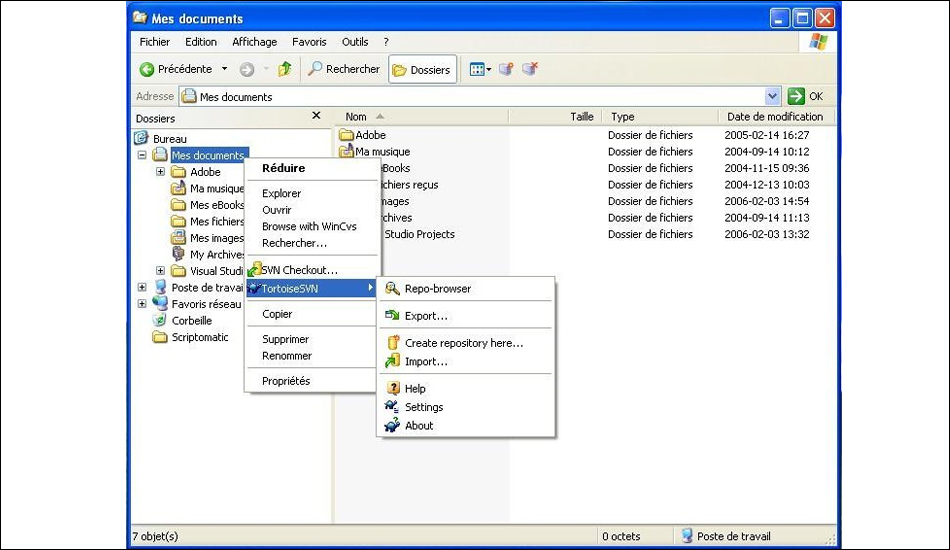Select Mes eBooks in folder tree
950x550 pixels.
(216, 205)
